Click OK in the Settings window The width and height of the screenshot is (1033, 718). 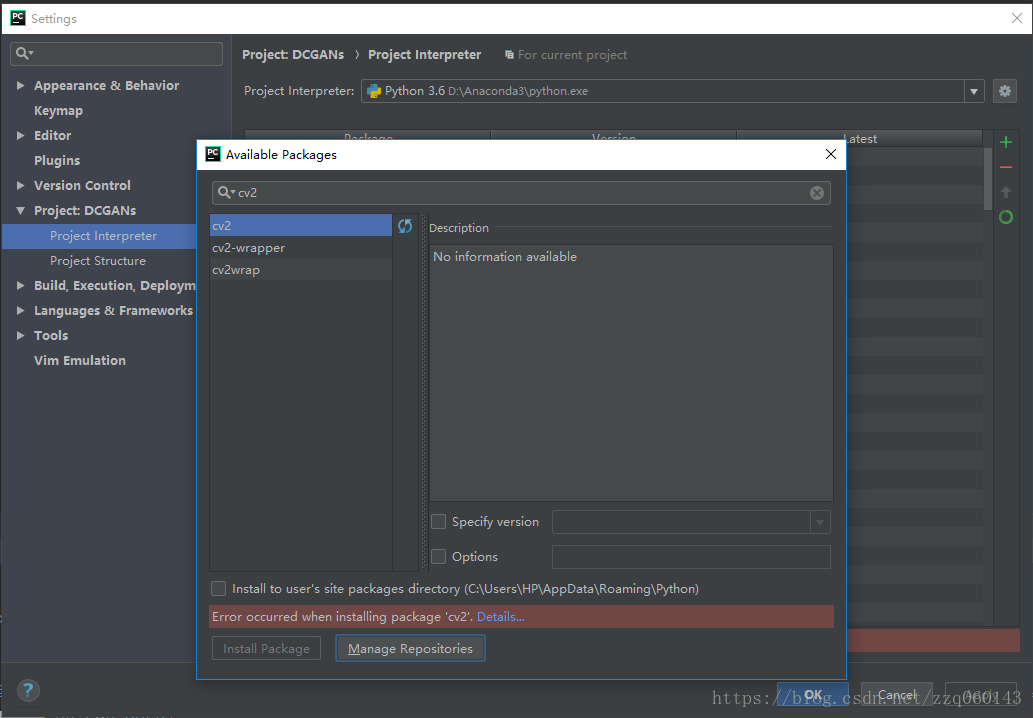point(813,695)
